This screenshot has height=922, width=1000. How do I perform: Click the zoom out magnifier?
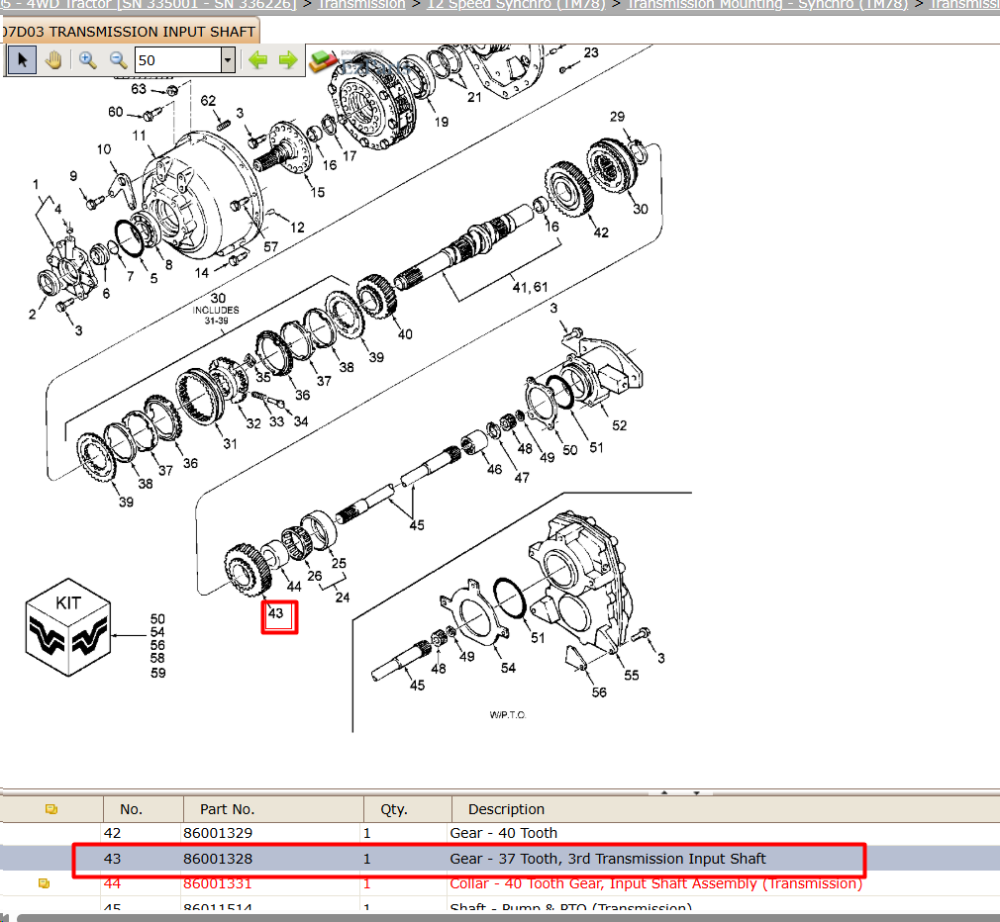coord(118,61)
